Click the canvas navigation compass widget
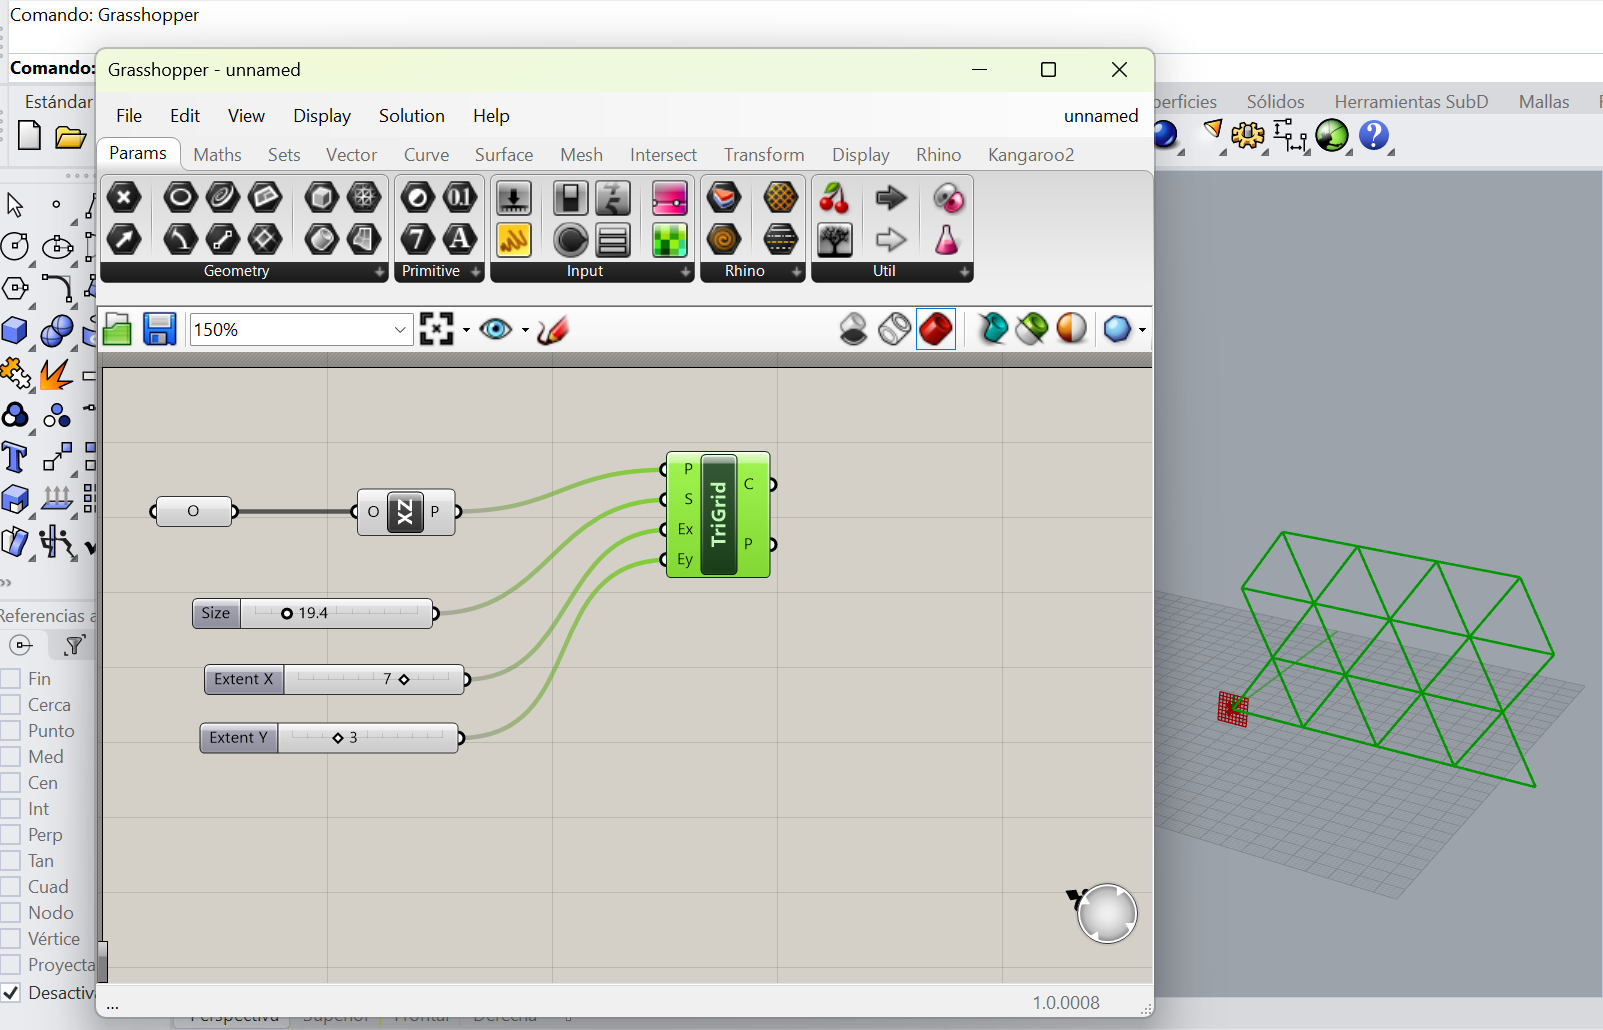Image resolution: width=1603 pixels, height=1030 pixels. [1106, 913]
